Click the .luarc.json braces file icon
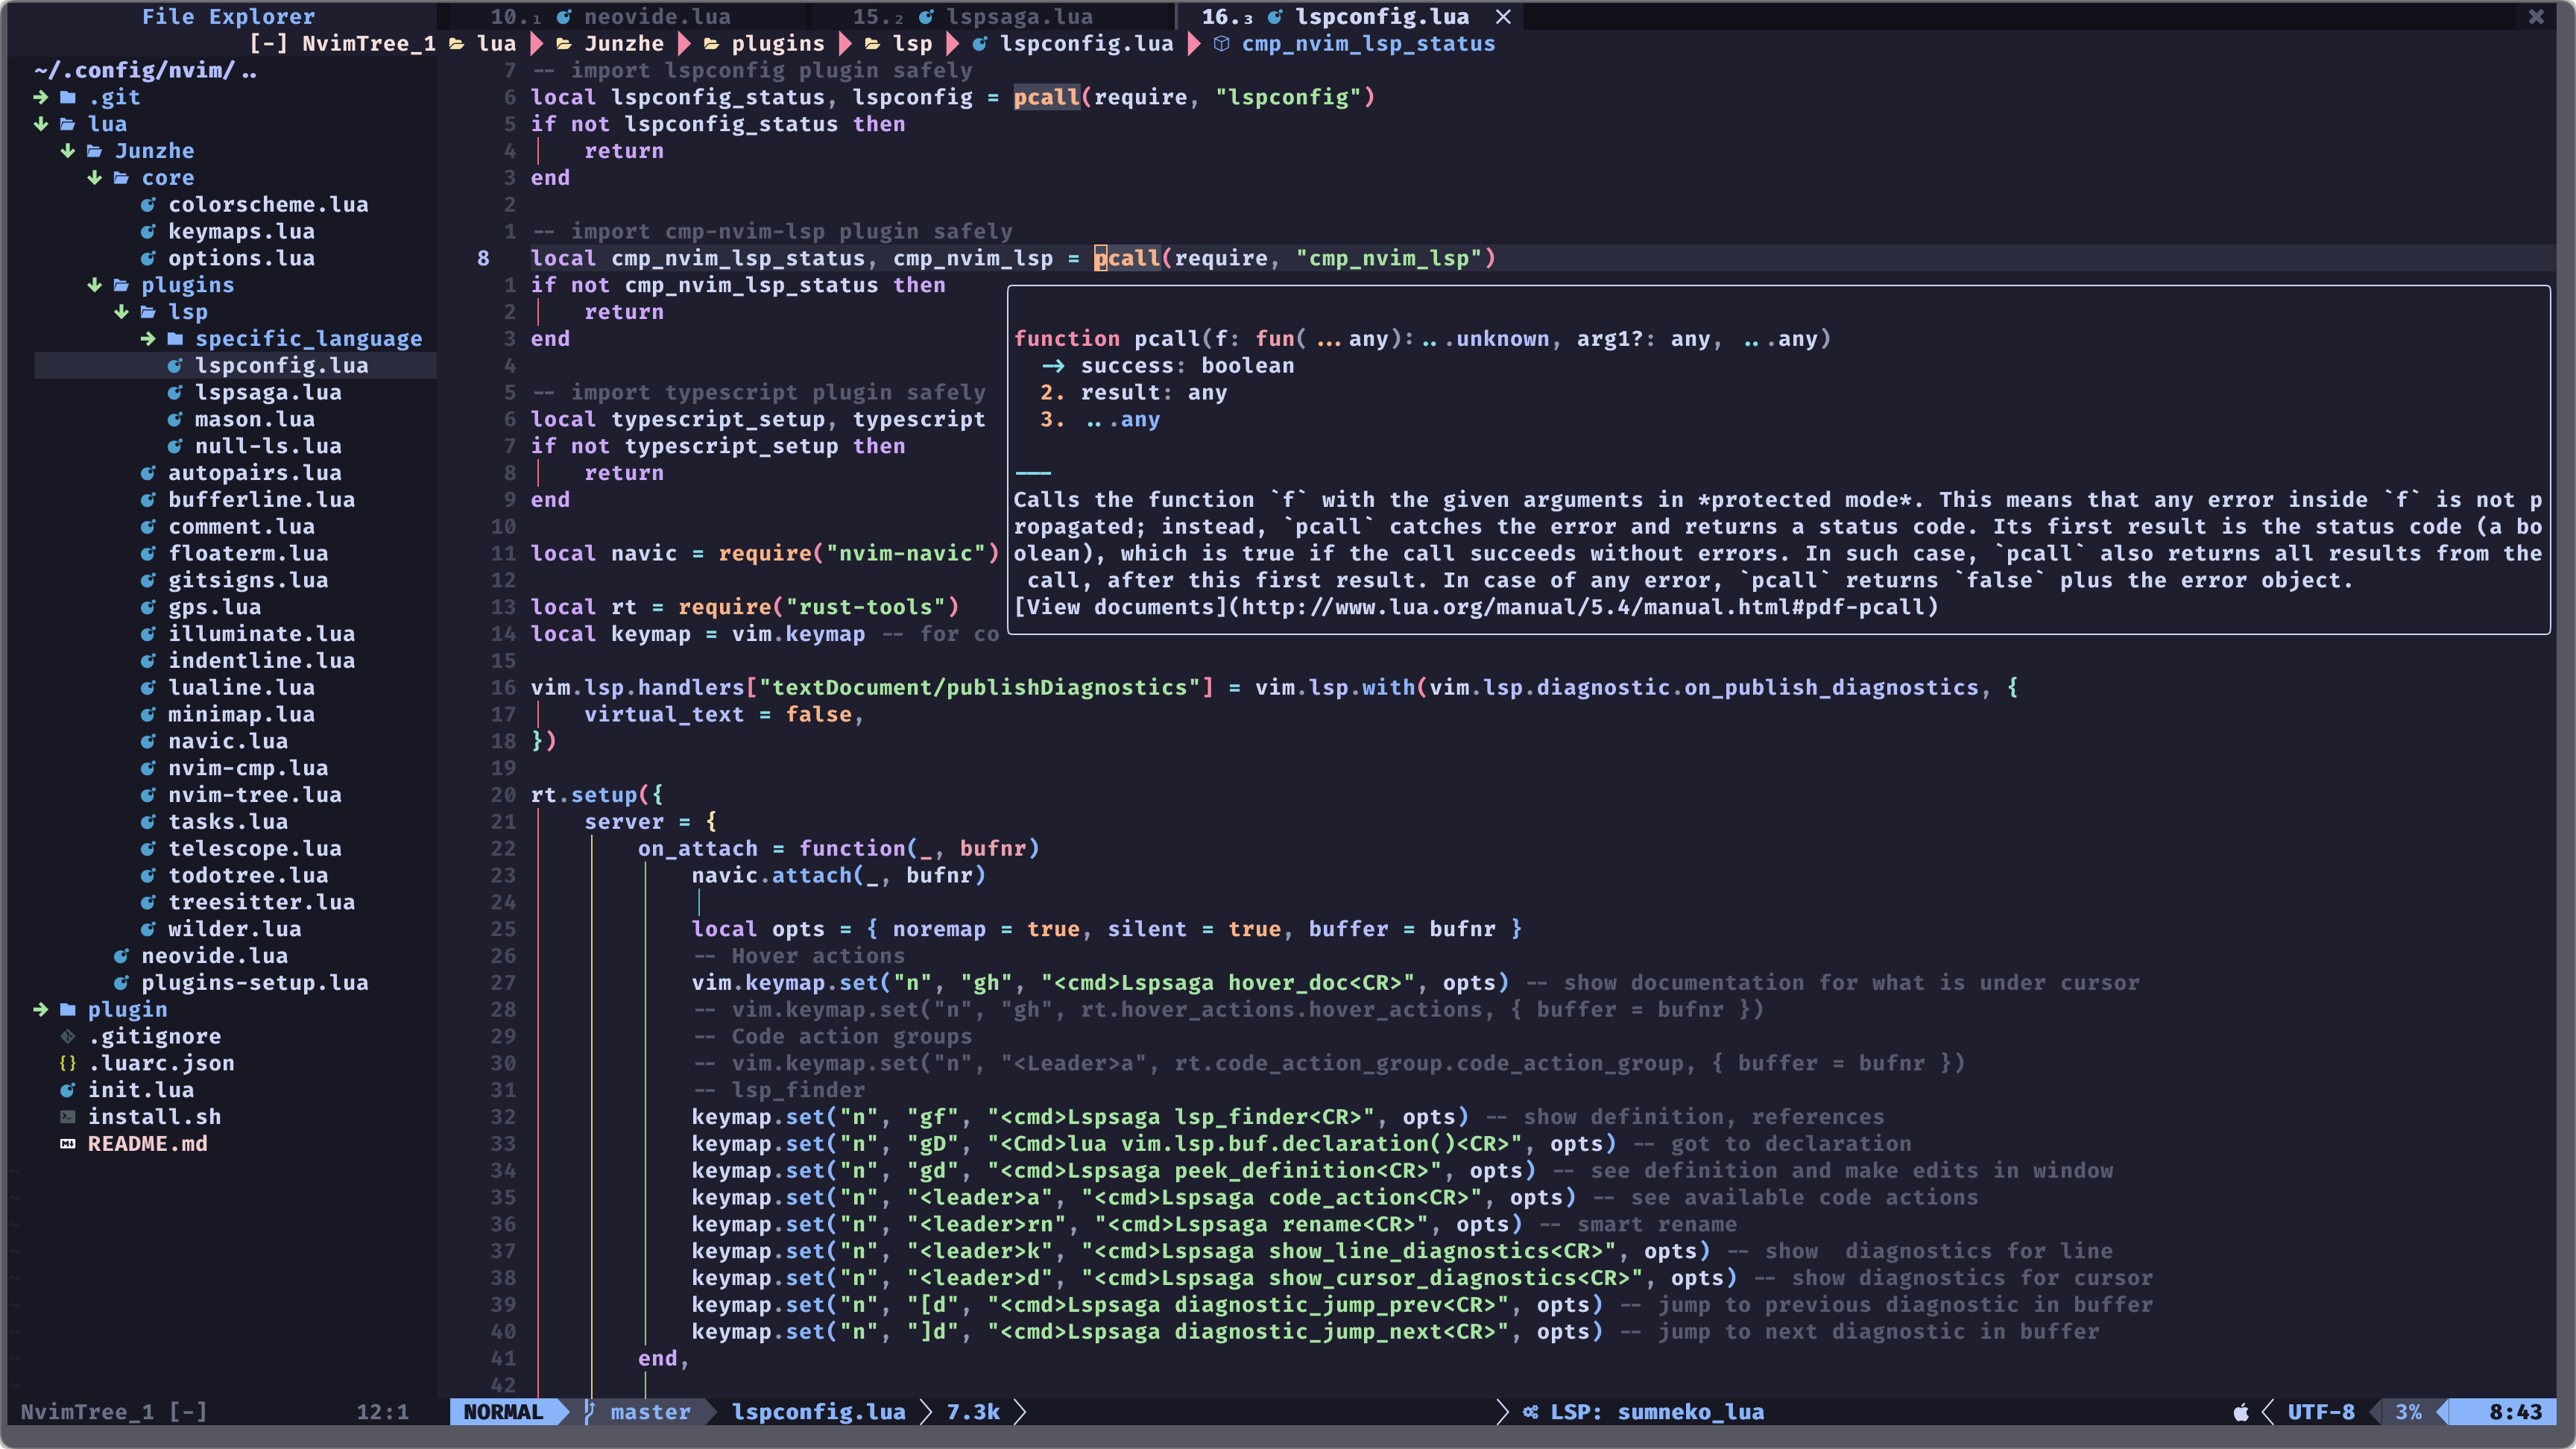This screenshot has height=1449, width=2576. click(x=67, y=1063)
